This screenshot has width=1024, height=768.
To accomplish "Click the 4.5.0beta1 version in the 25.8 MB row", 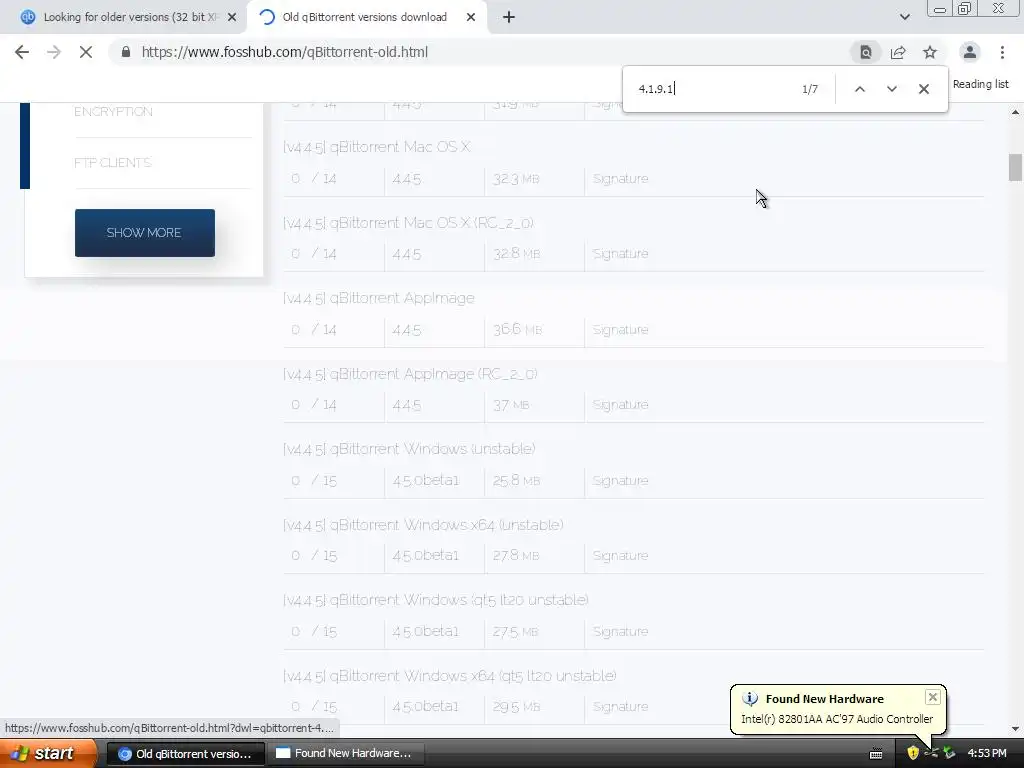I will [426, 481].
